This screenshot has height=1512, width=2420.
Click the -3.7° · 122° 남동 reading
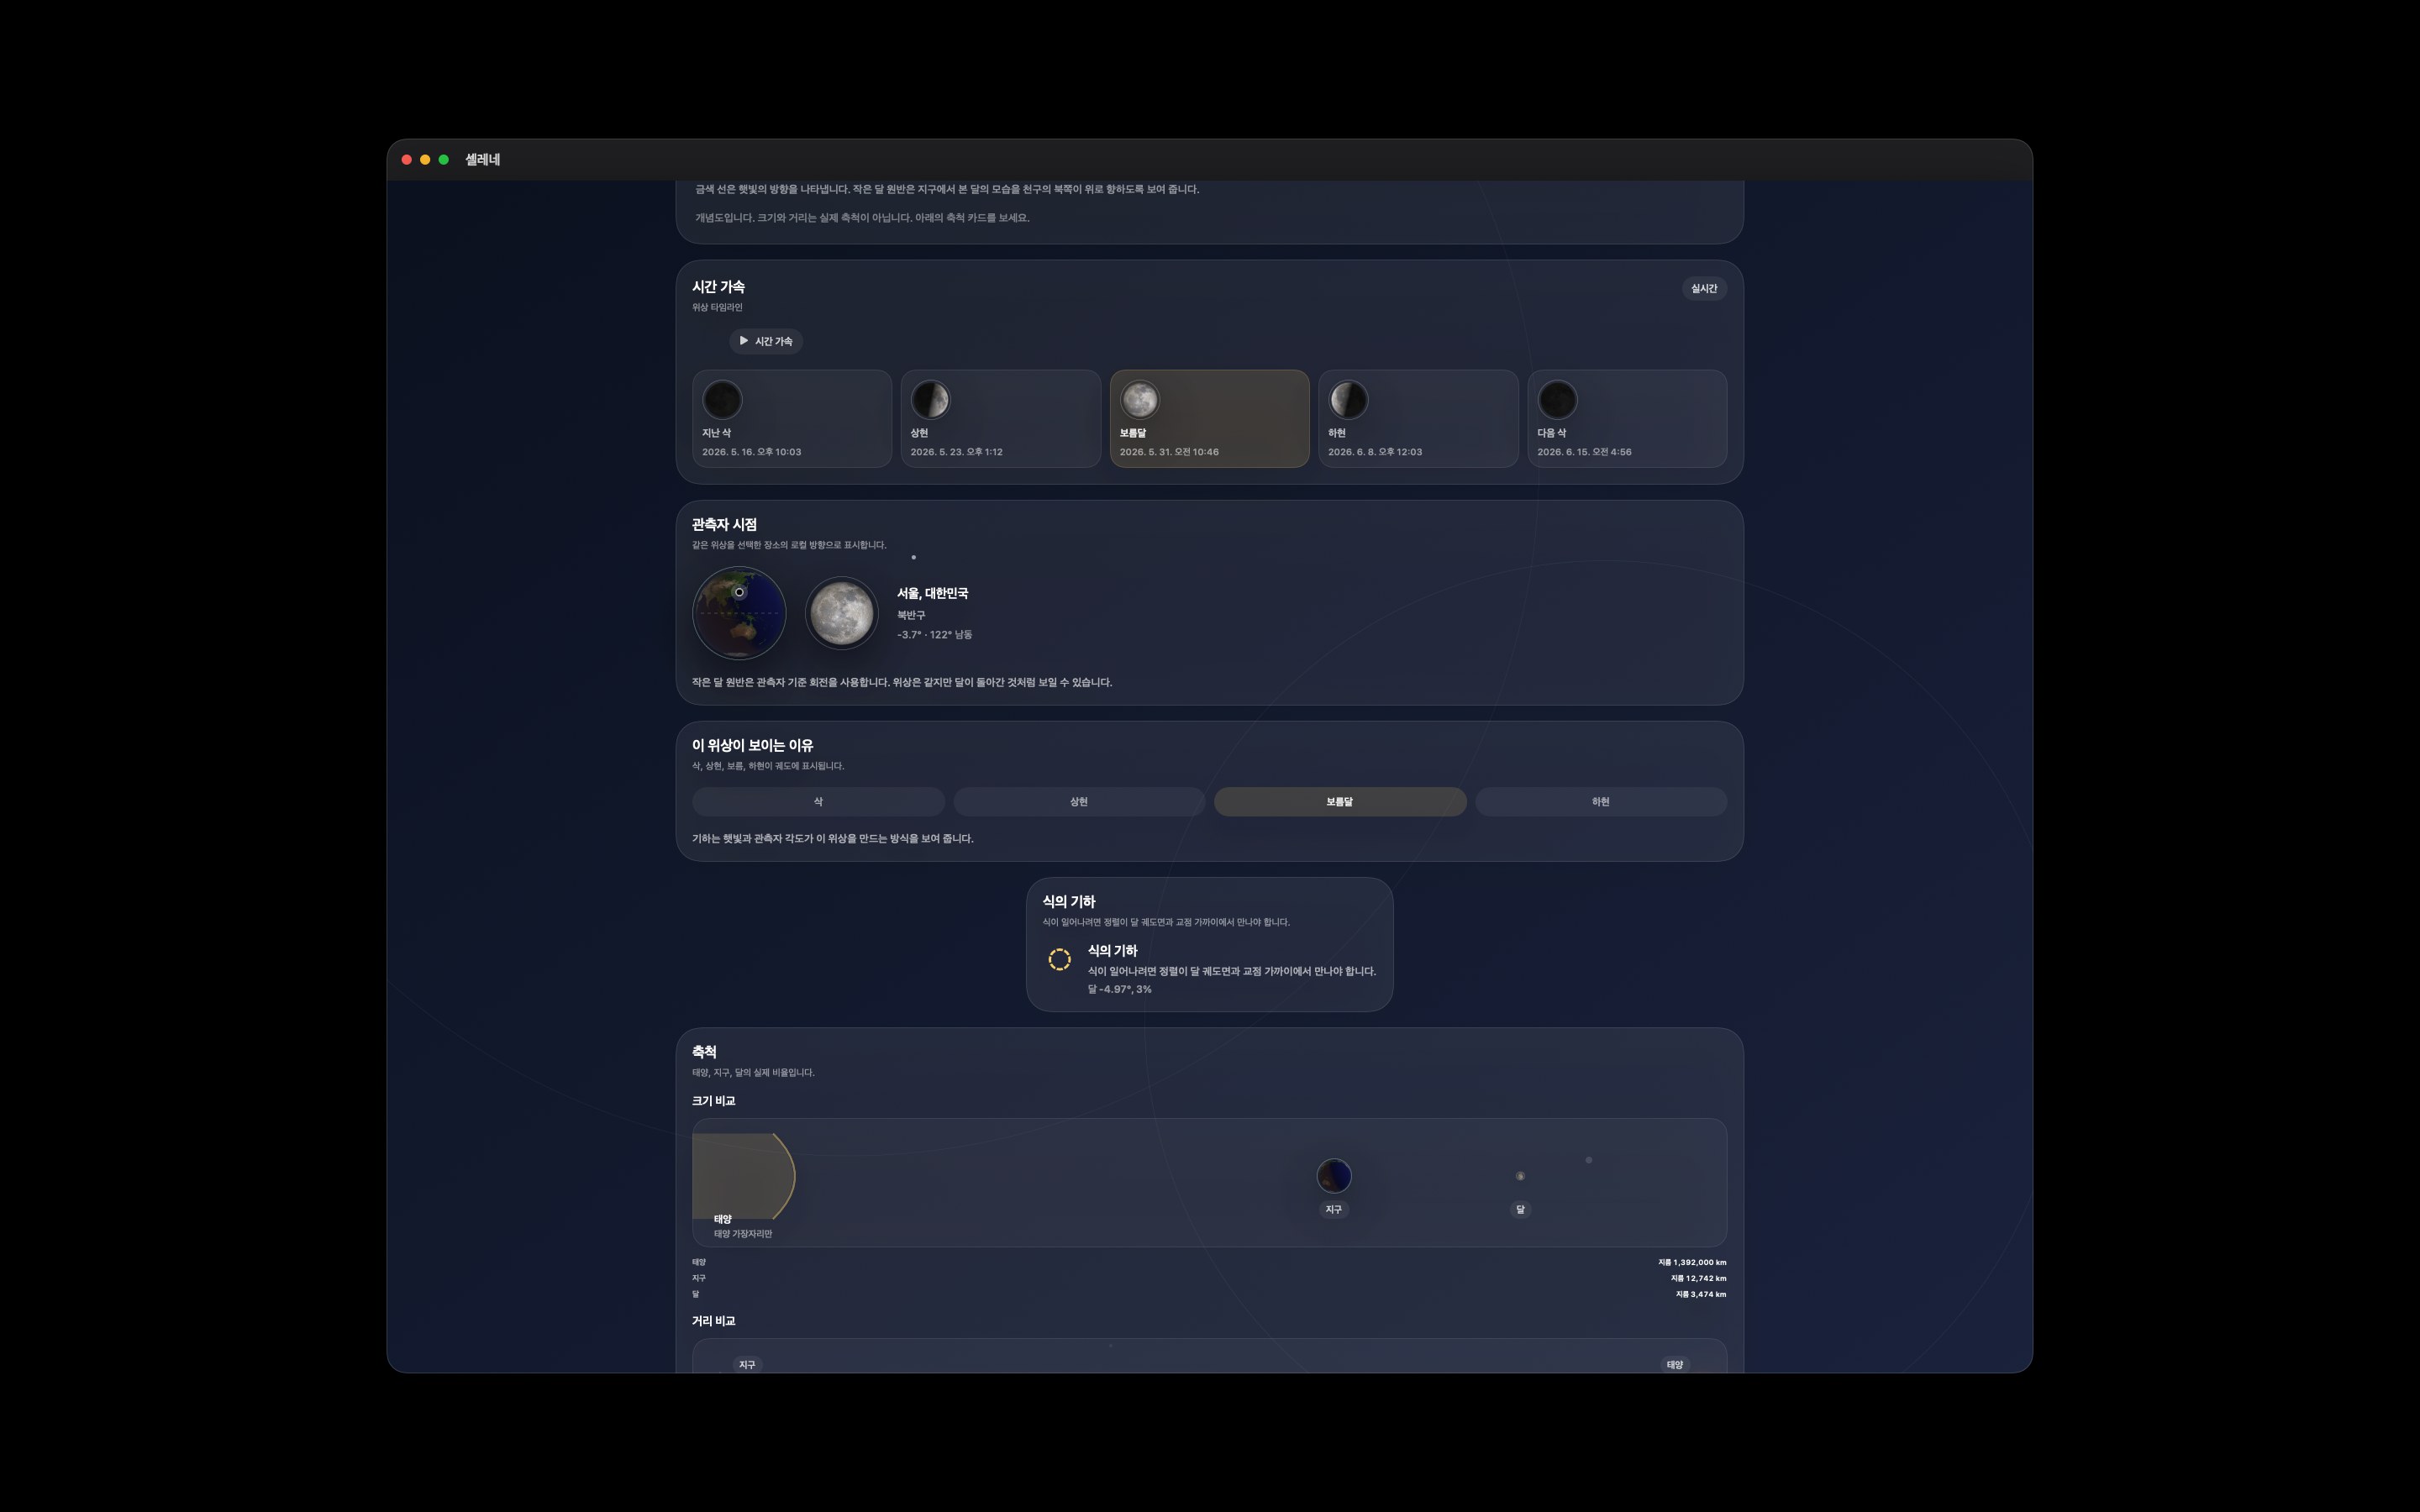coord(934,635)
